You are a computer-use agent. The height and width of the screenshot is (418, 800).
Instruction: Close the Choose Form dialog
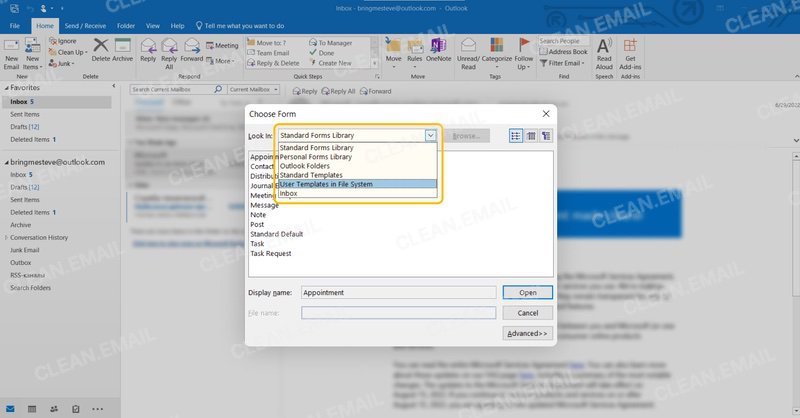click(x=546, y=114)
